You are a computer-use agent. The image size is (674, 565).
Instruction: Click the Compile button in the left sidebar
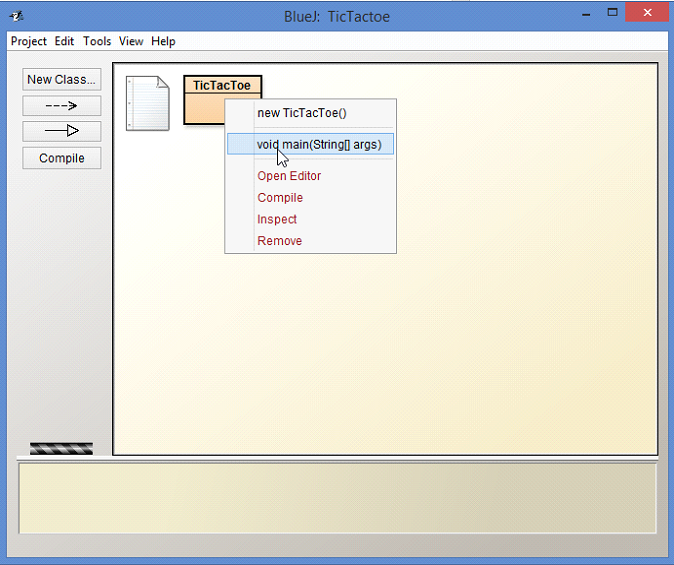tap(61, 158)
